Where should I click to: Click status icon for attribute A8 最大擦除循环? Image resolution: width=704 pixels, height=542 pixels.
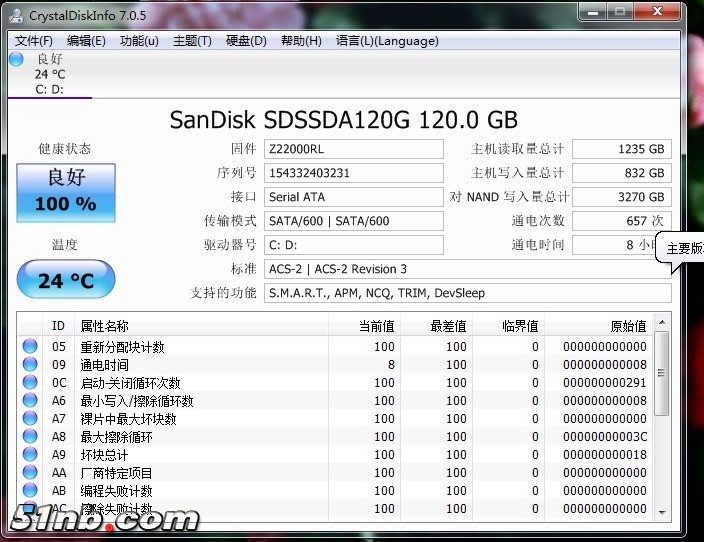tap(30, 437)
